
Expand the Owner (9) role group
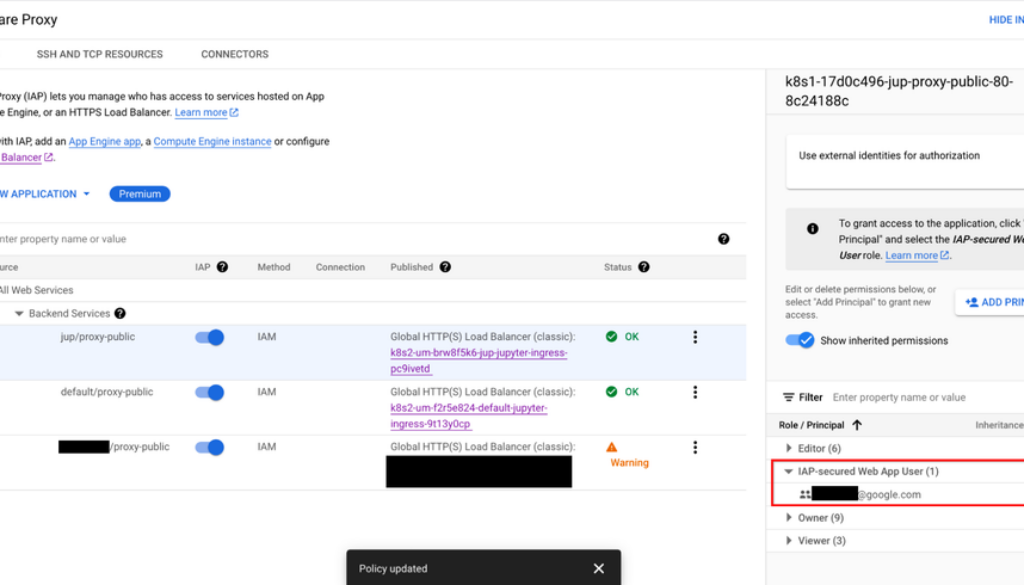[x=789, y=518]
